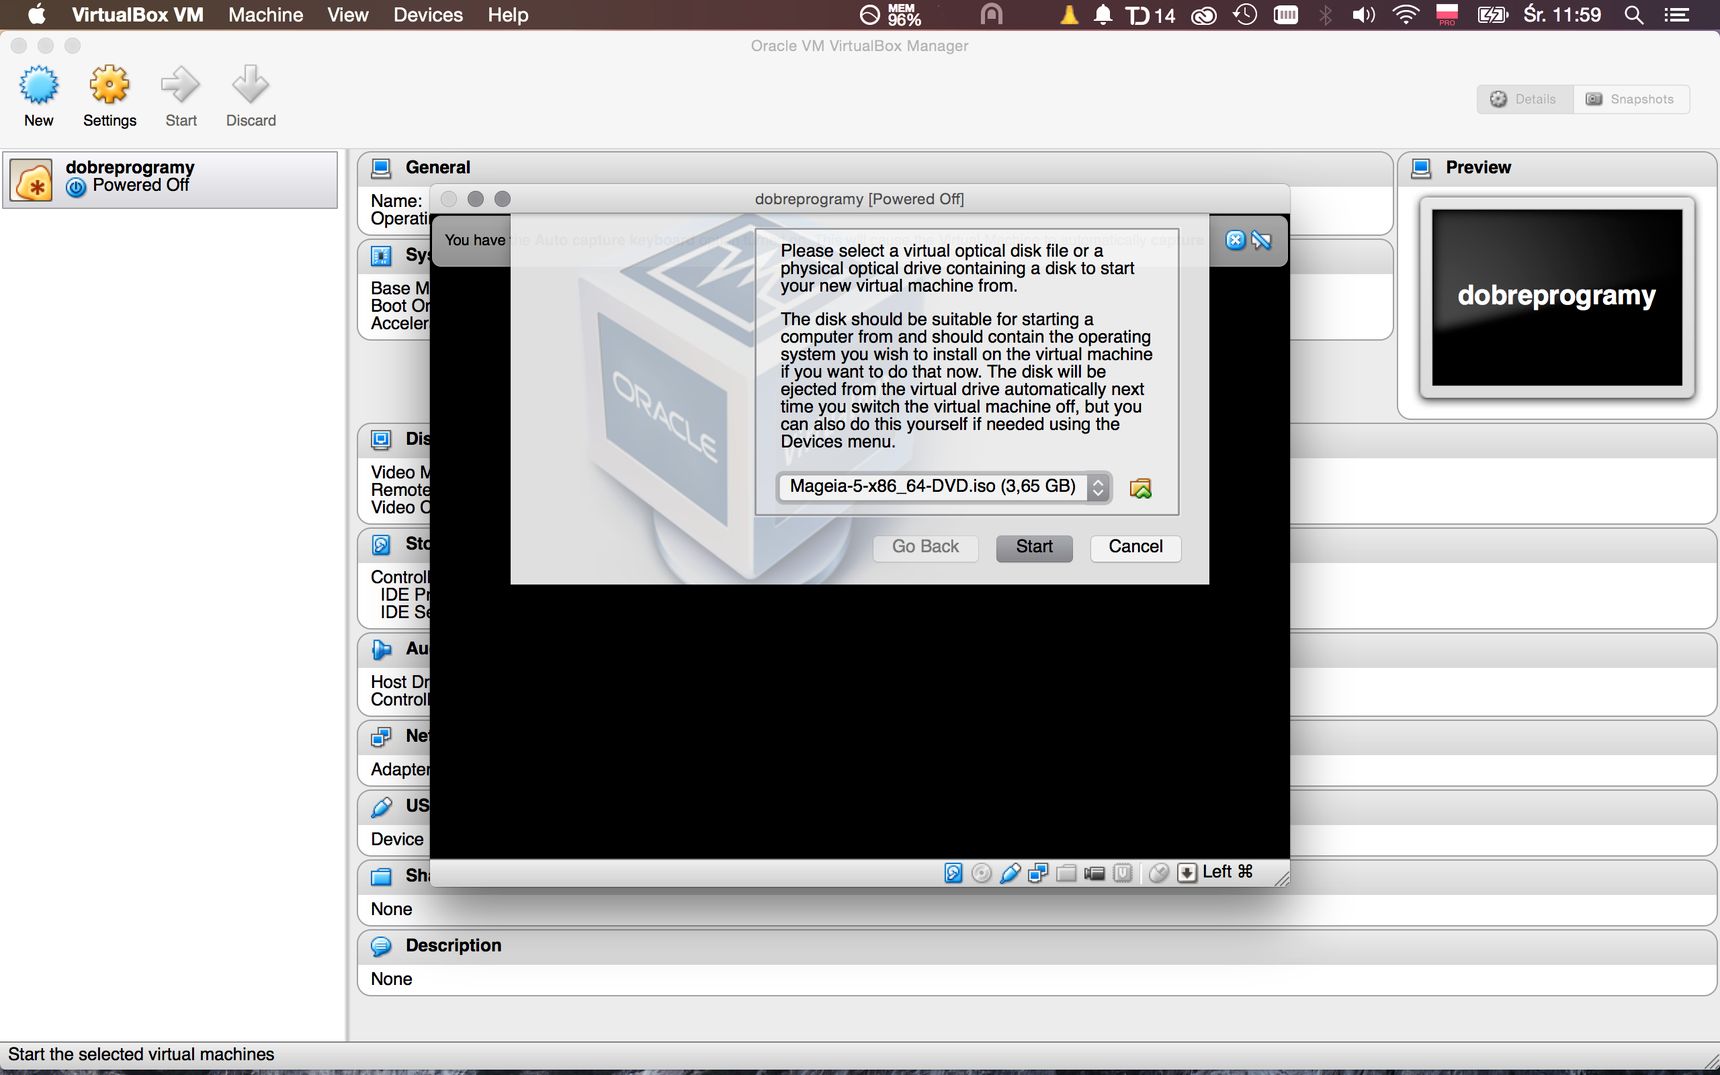
Task: Click Cancel in the disk selection dialog
Action: 1135,547
